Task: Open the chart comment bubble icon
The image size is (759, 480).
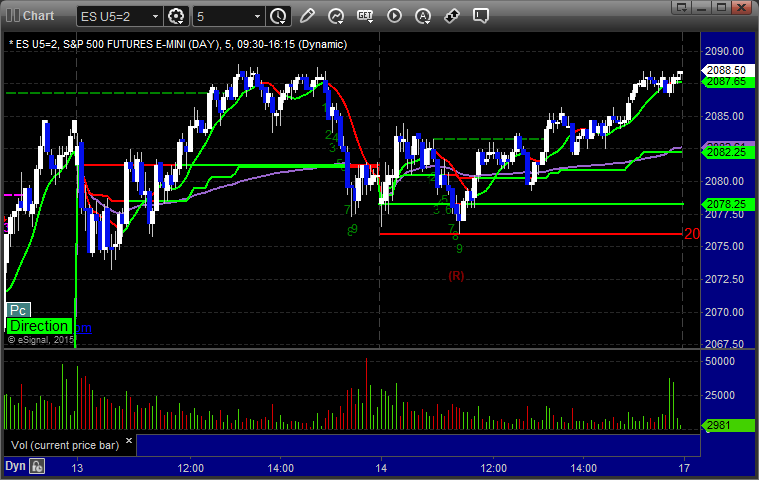Action: (x=481, y=16)
